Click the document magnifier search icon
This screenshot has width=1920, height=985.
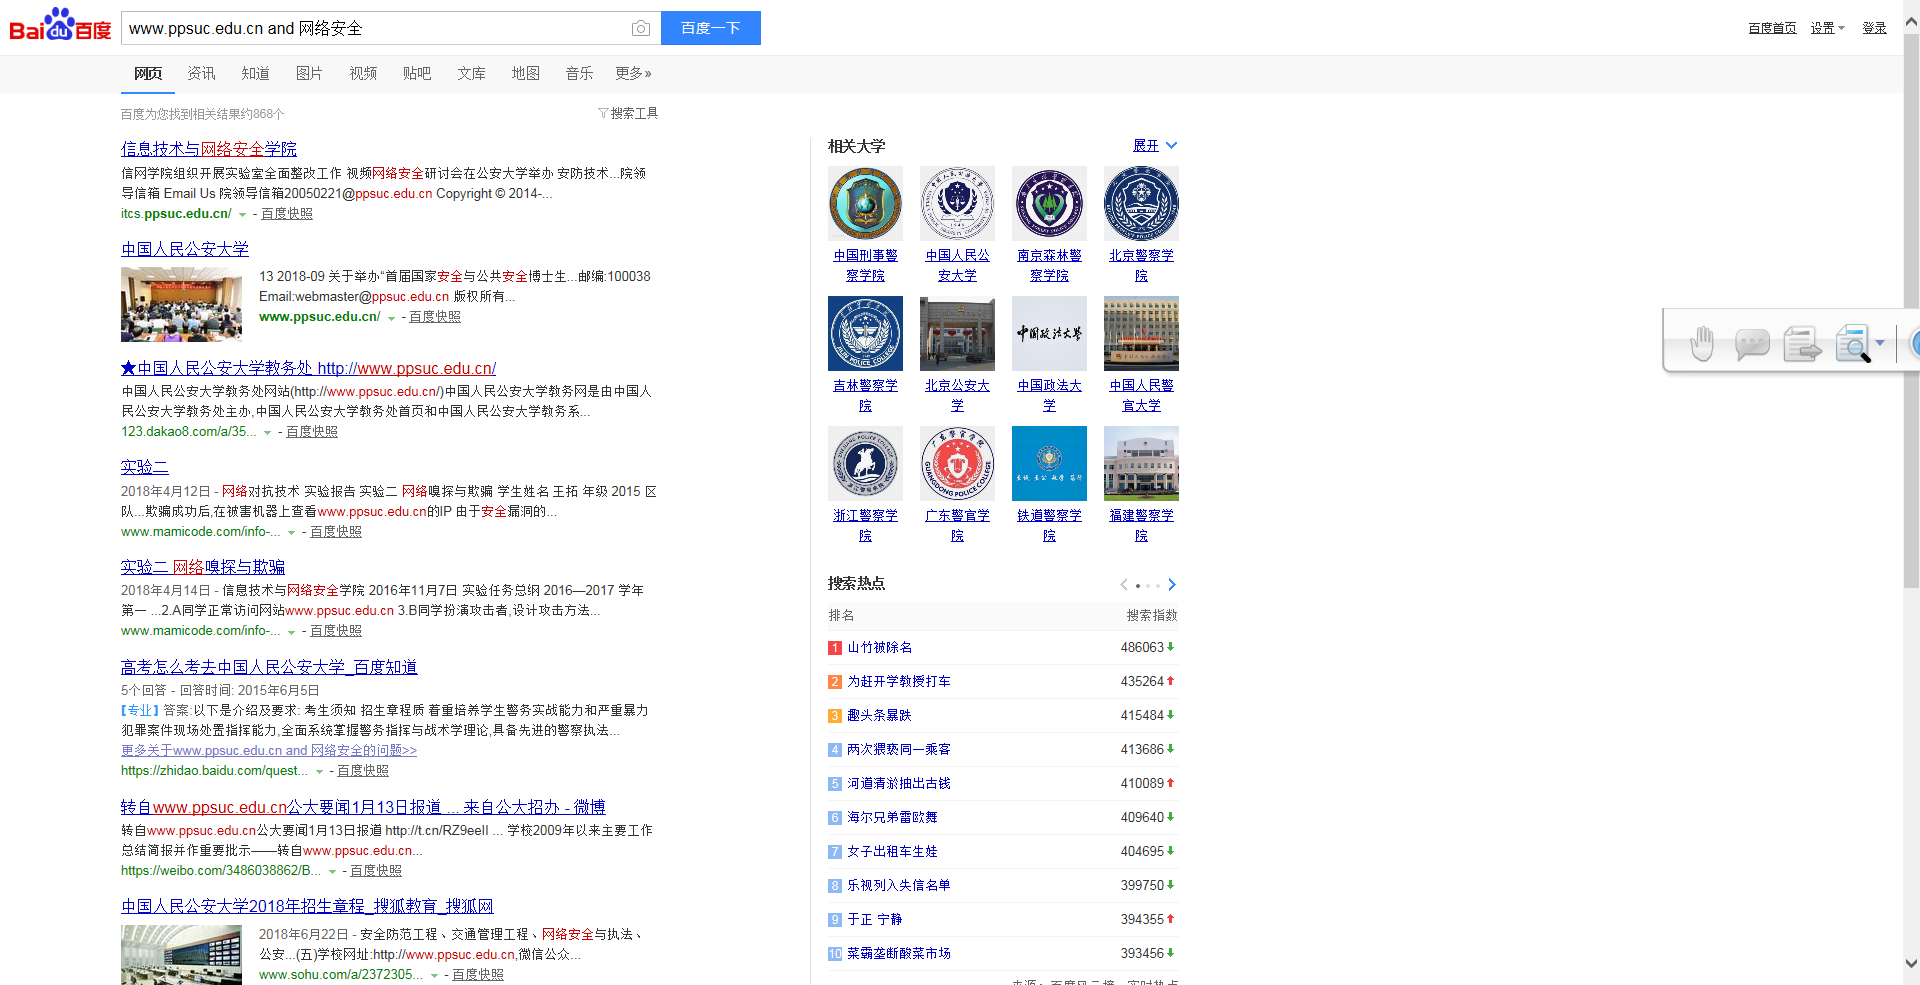[x=1853, y=343]
